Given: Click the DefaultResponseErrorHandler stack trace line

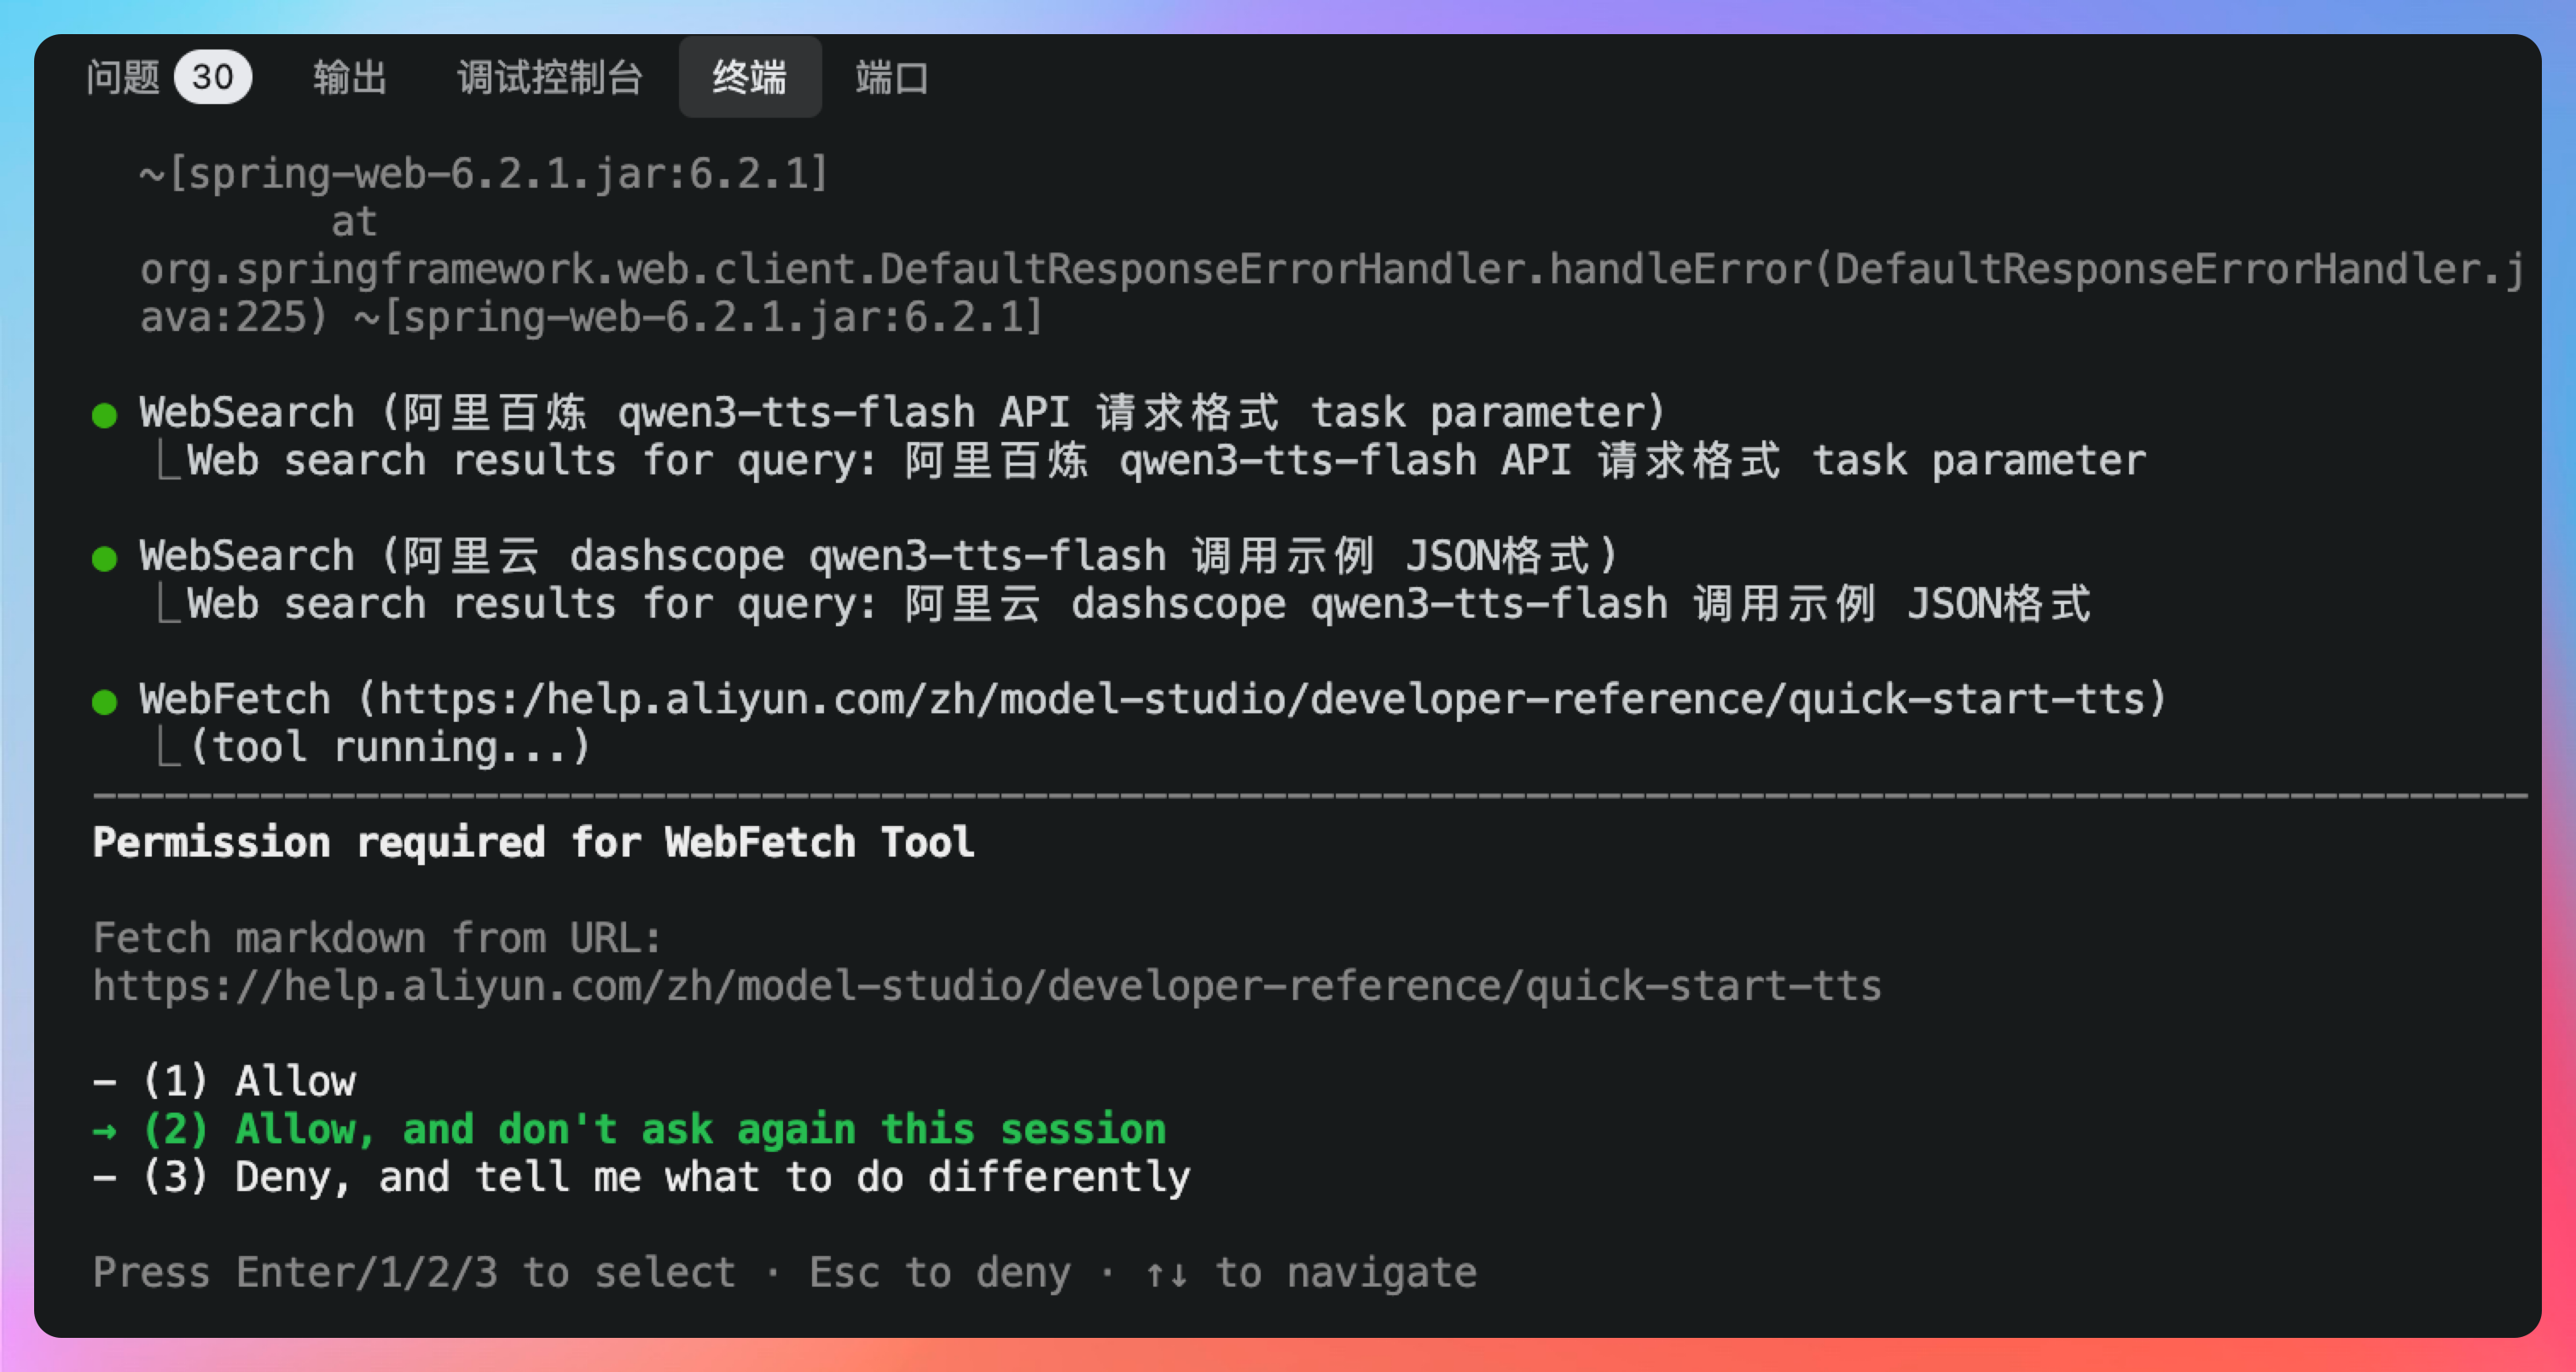Looking at the screenshot, I should [x=1330, y=269].
